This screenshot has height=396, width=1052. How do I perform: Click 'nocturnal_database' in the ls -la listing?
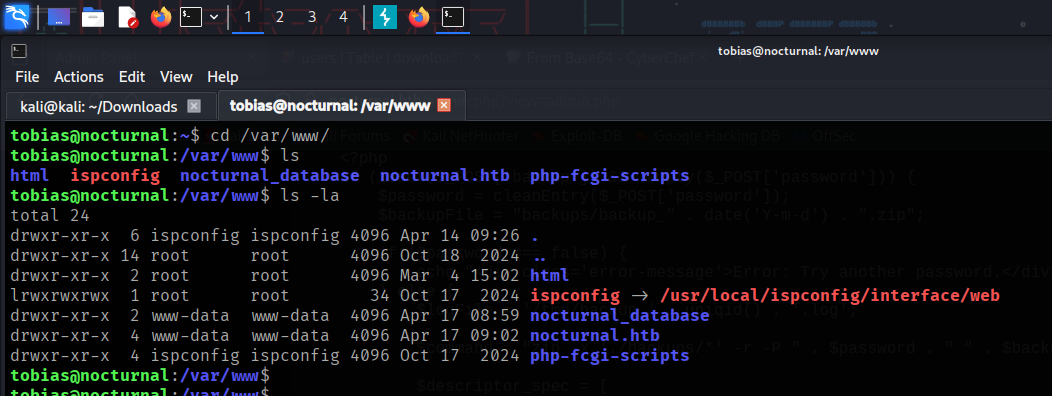(620, 315)
